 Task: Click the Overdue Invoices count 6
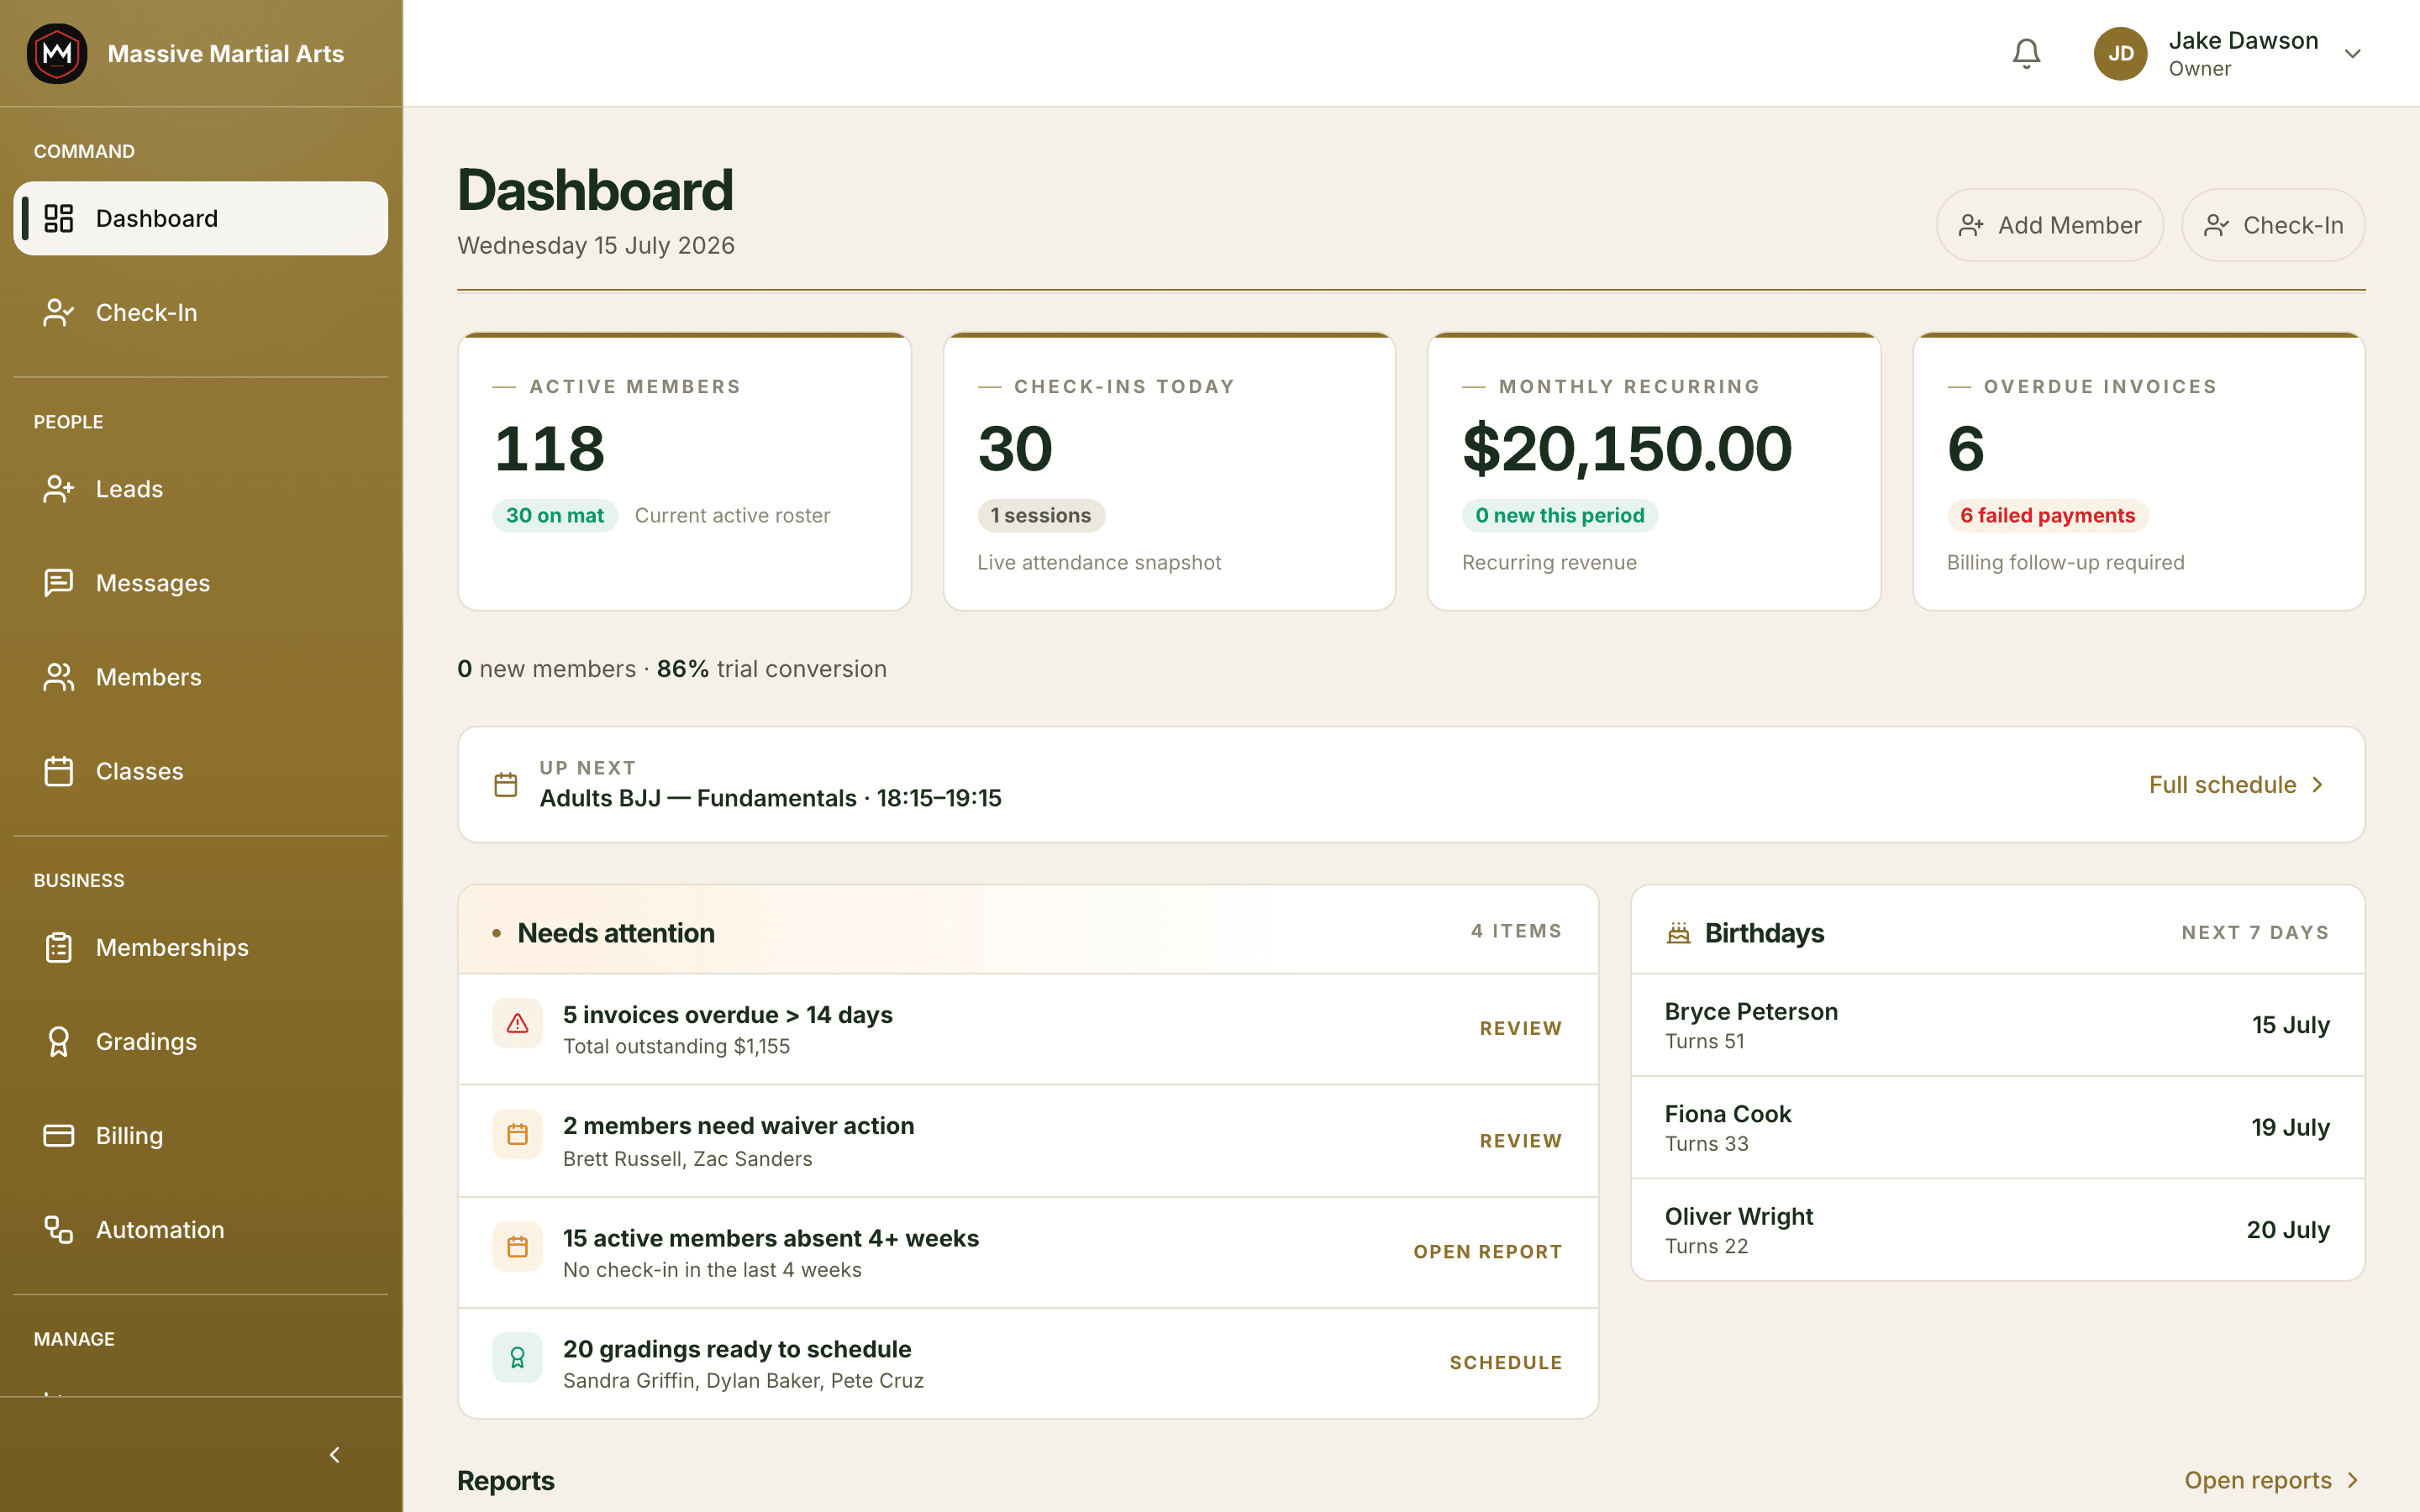point(1965,448)
